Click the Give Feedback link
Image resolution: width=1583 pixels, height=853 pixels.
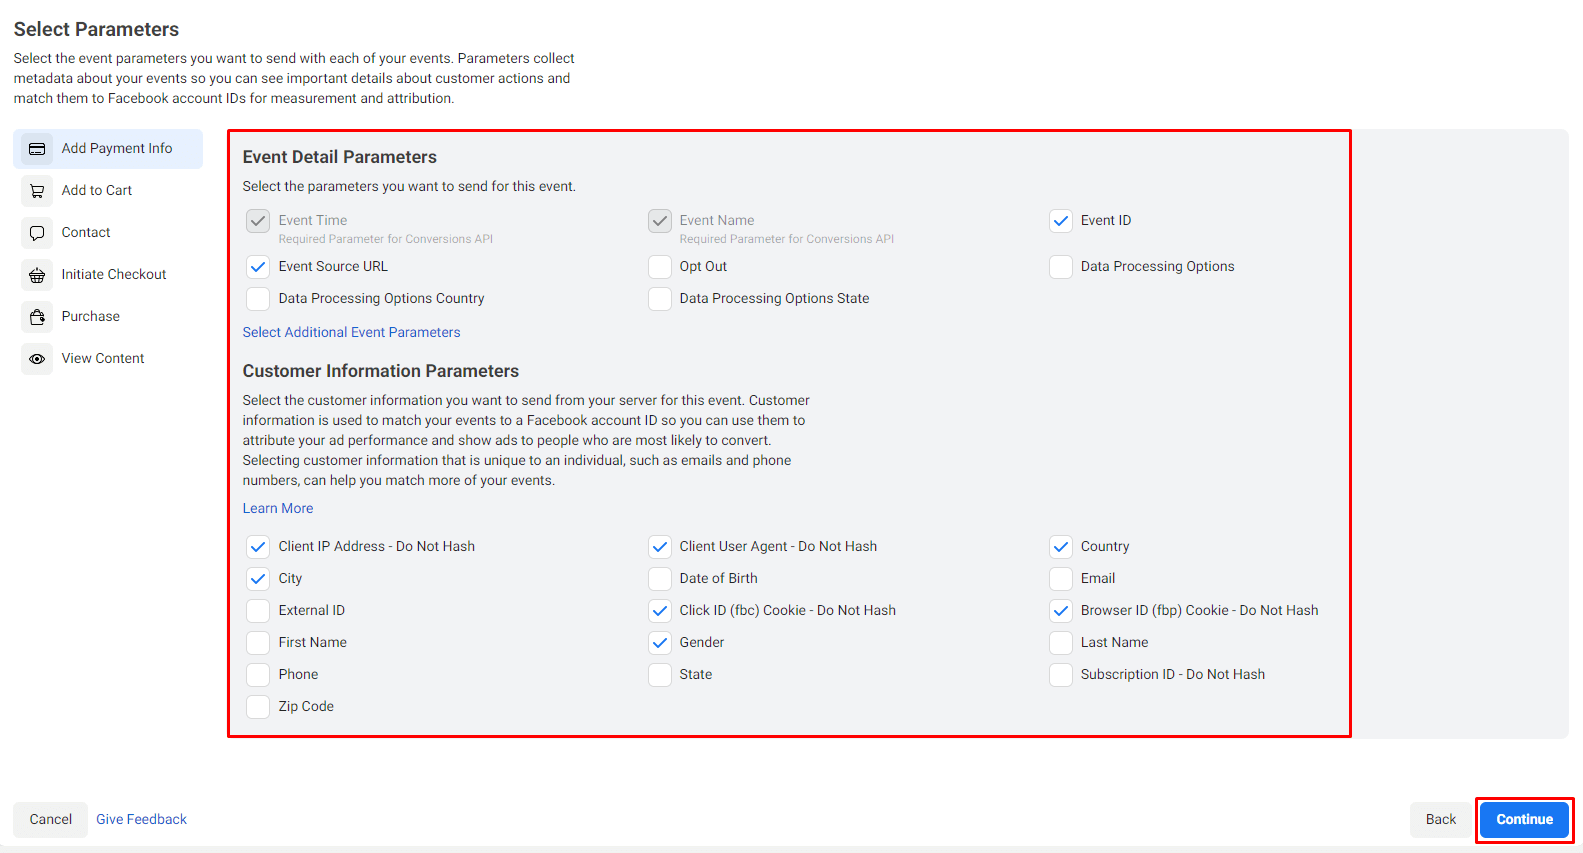click(141, 819)
